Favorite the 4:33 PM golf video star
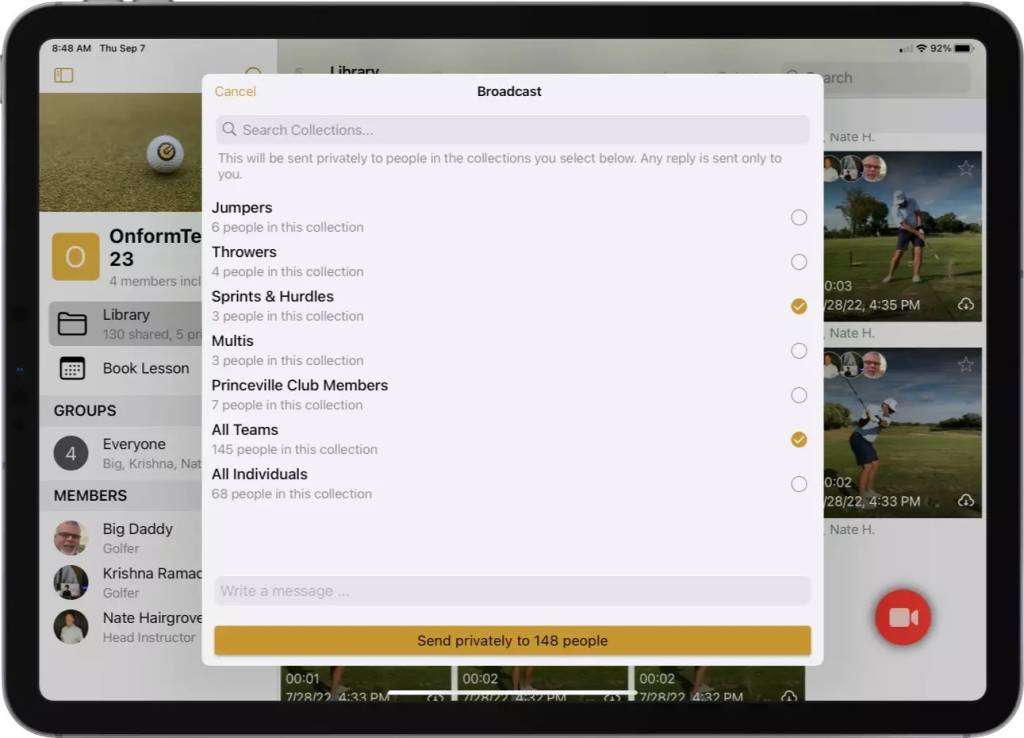 966,364
